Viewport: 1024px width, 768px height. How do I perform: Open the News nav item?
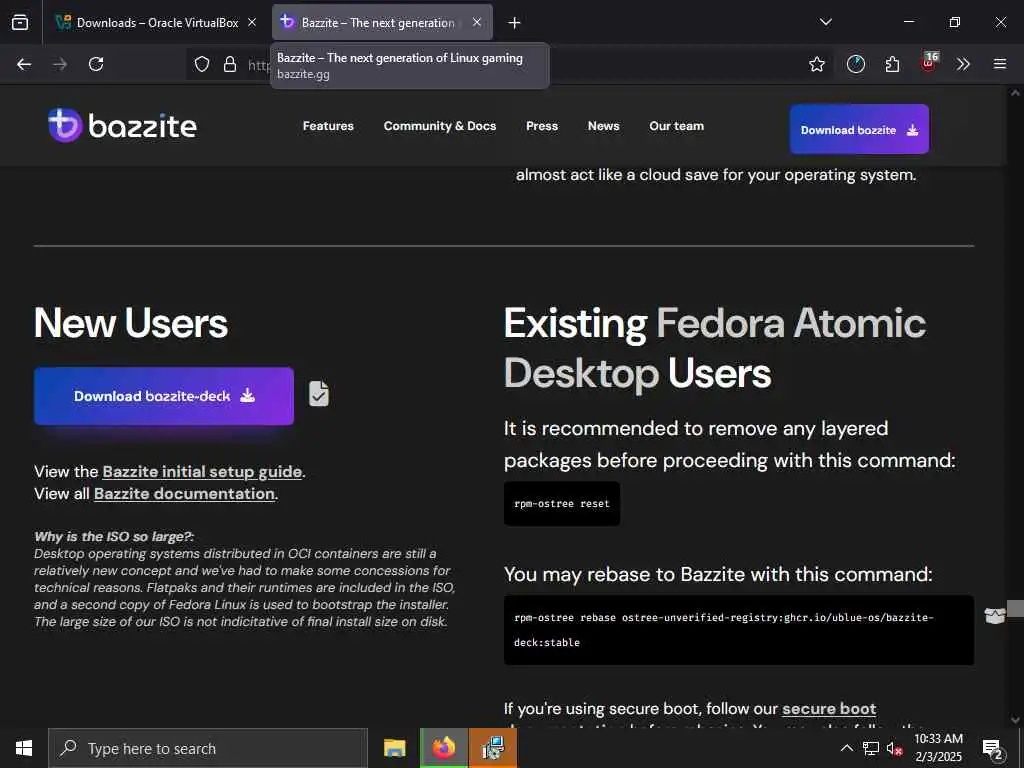[603, 126]
